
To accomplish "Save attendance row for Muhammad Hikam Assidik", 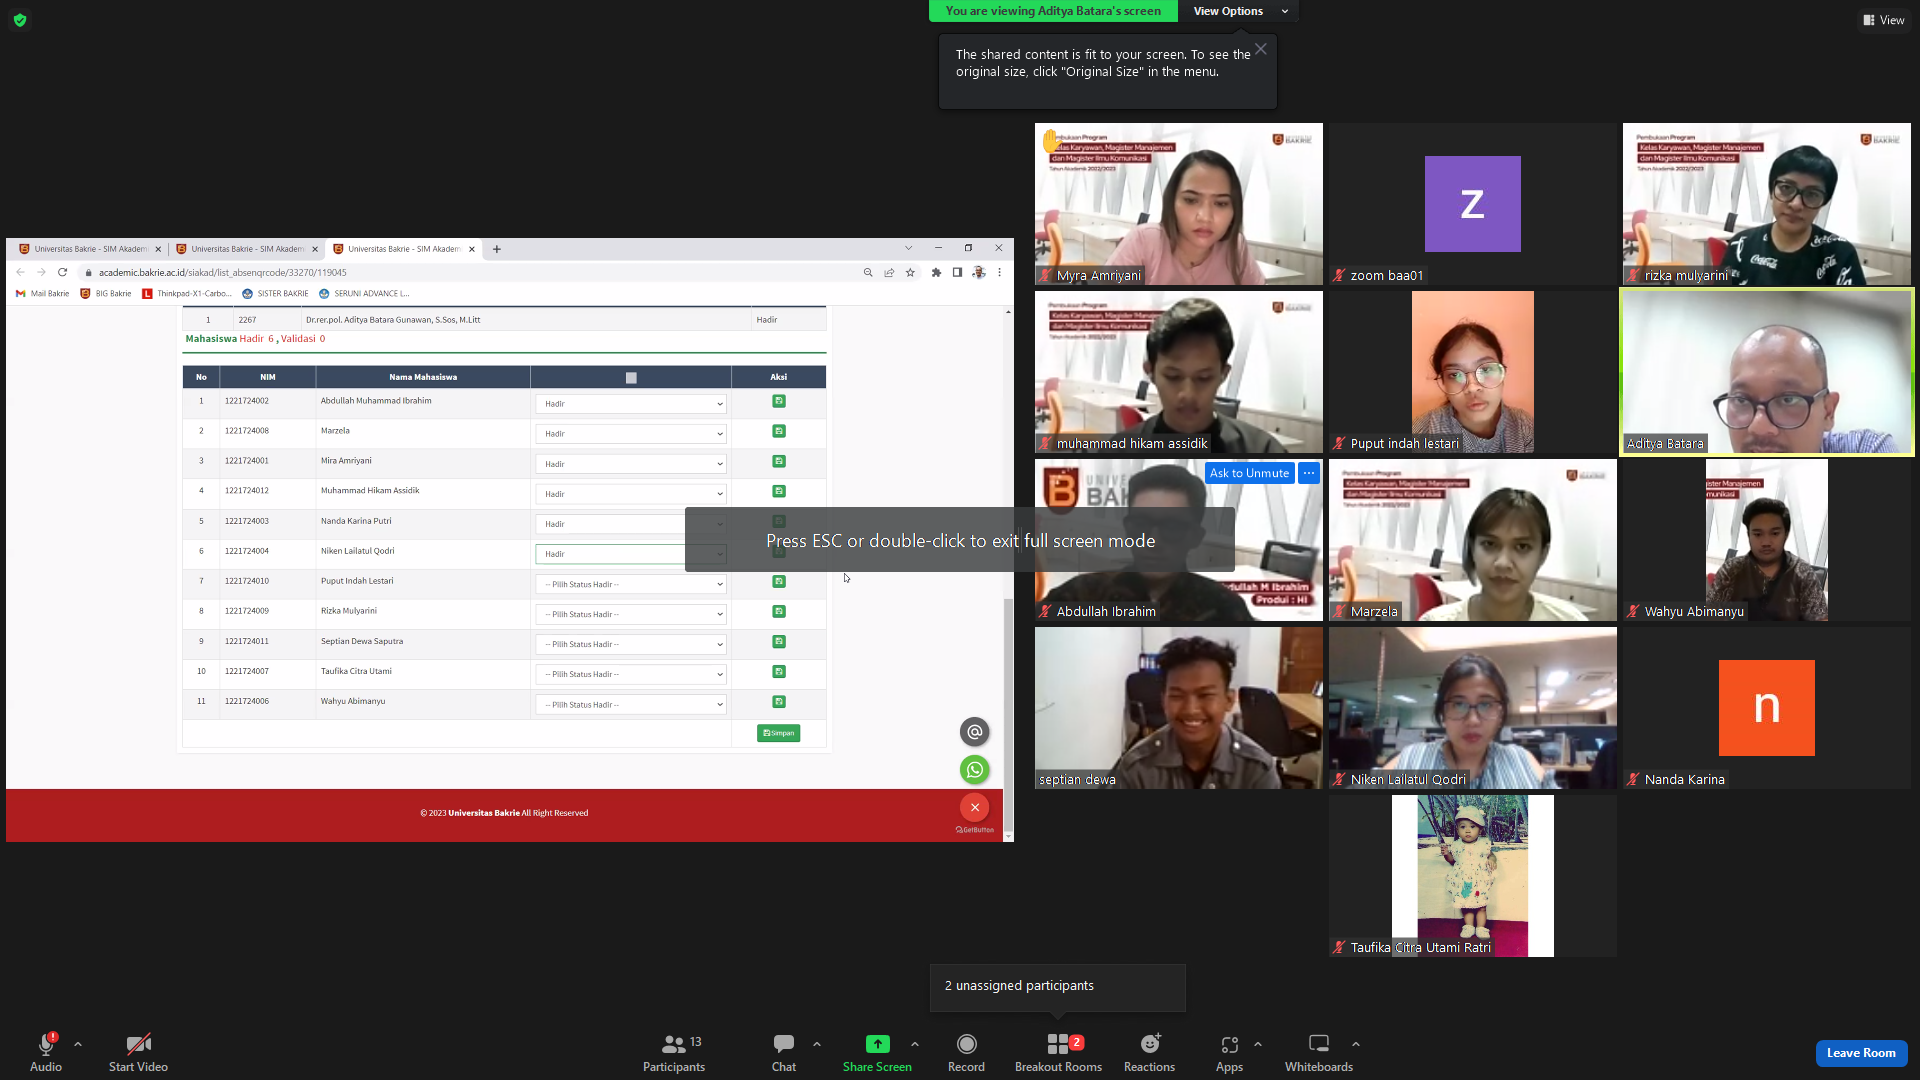I will [779, 491].
